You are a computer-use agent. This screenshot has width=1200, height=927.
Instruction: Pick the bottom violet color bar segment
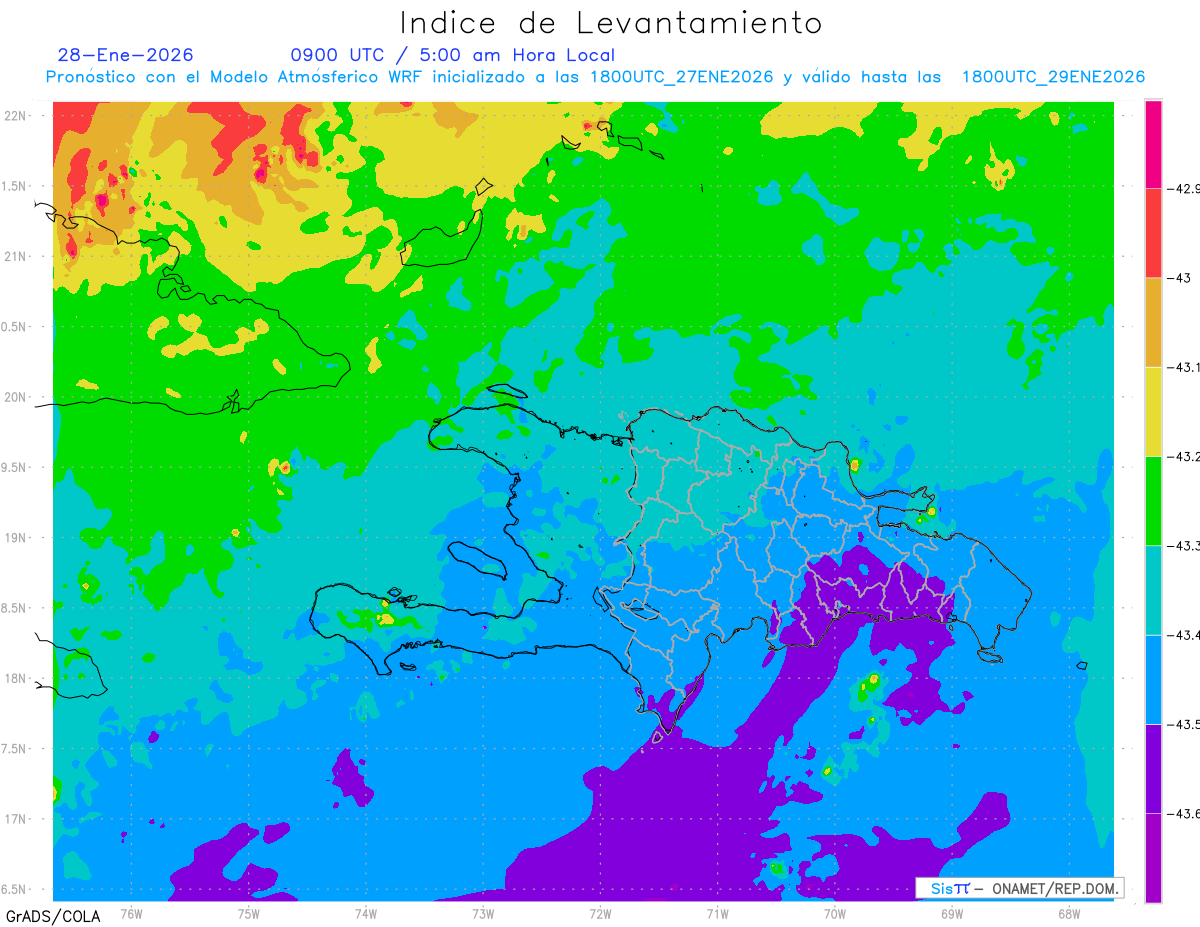click(1153, 857)
